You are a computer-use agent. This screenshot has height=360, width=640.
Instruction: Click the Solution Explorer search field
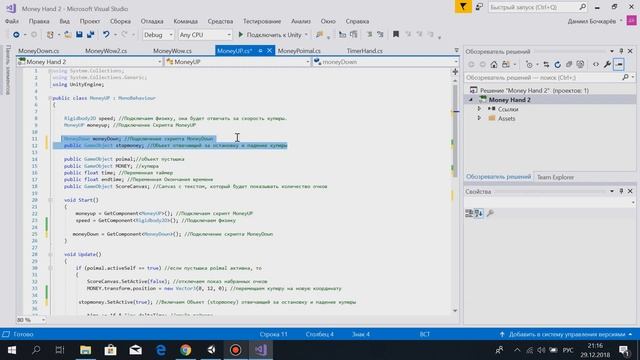pyautogui.click(x=549, y=78)
